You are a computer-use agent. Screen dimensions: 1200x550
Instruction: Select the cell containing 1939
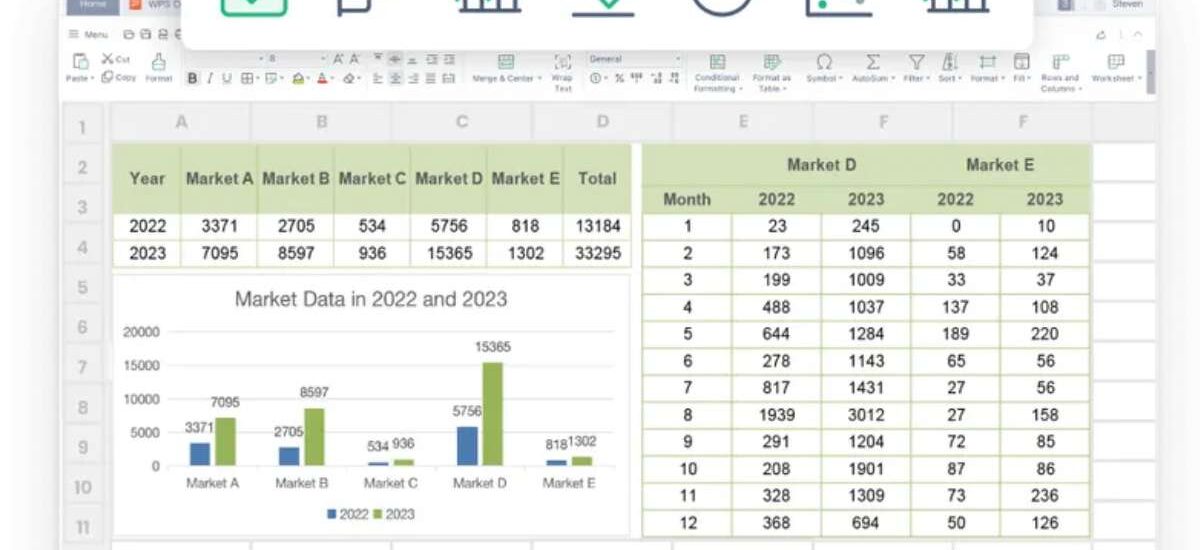coord(776,415)
